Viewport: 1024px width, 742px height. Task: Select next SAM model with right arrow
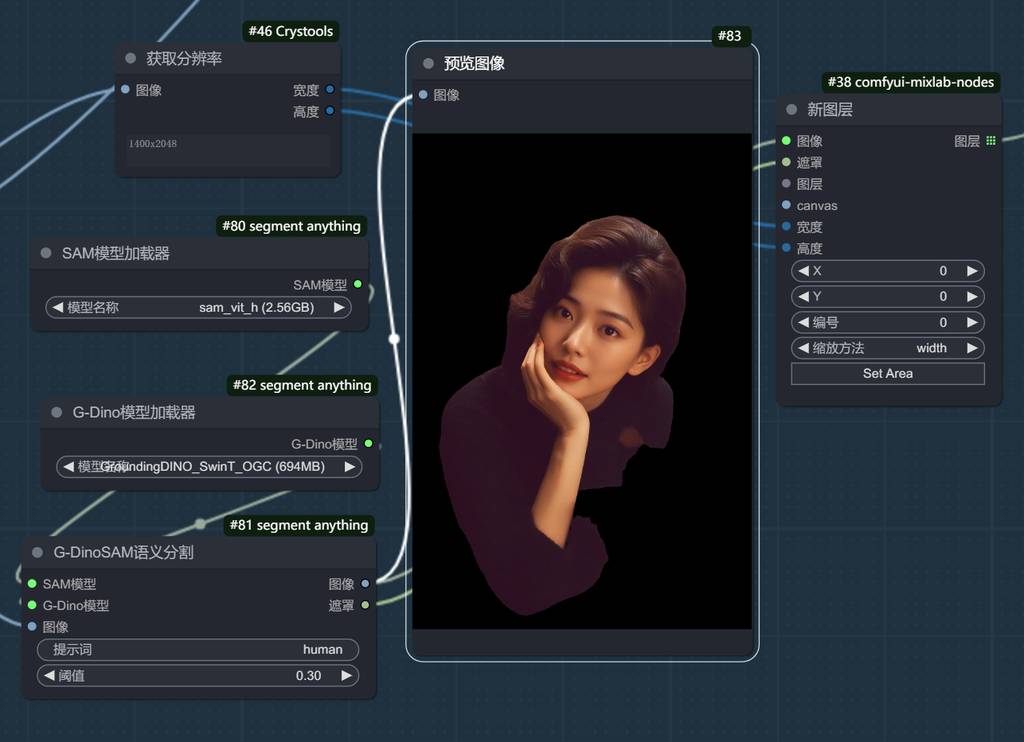(x=339, y=307)
